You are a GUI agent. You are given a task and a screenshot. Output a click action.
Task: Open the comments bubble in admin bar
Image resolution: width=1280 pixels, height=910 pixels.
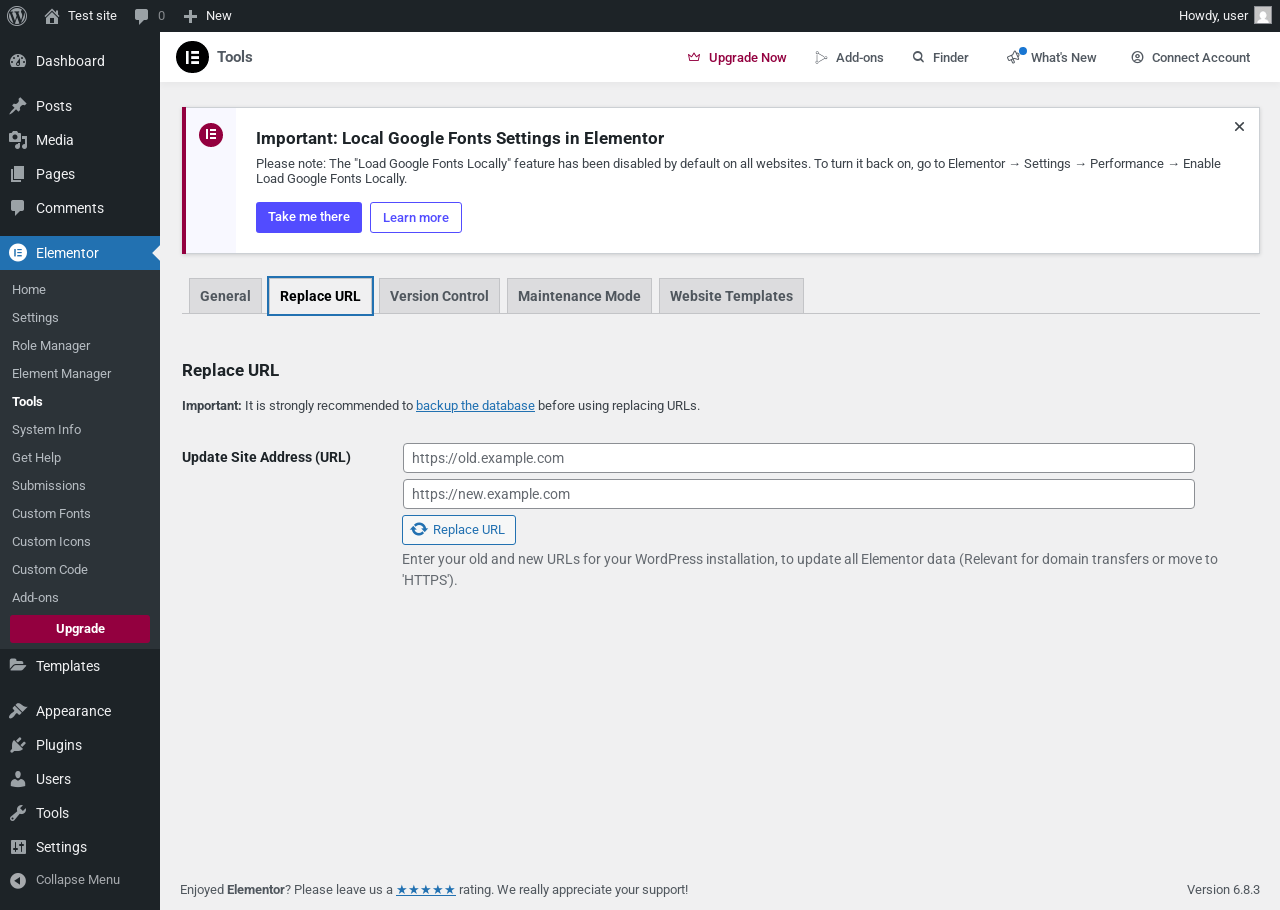[142, 16]
